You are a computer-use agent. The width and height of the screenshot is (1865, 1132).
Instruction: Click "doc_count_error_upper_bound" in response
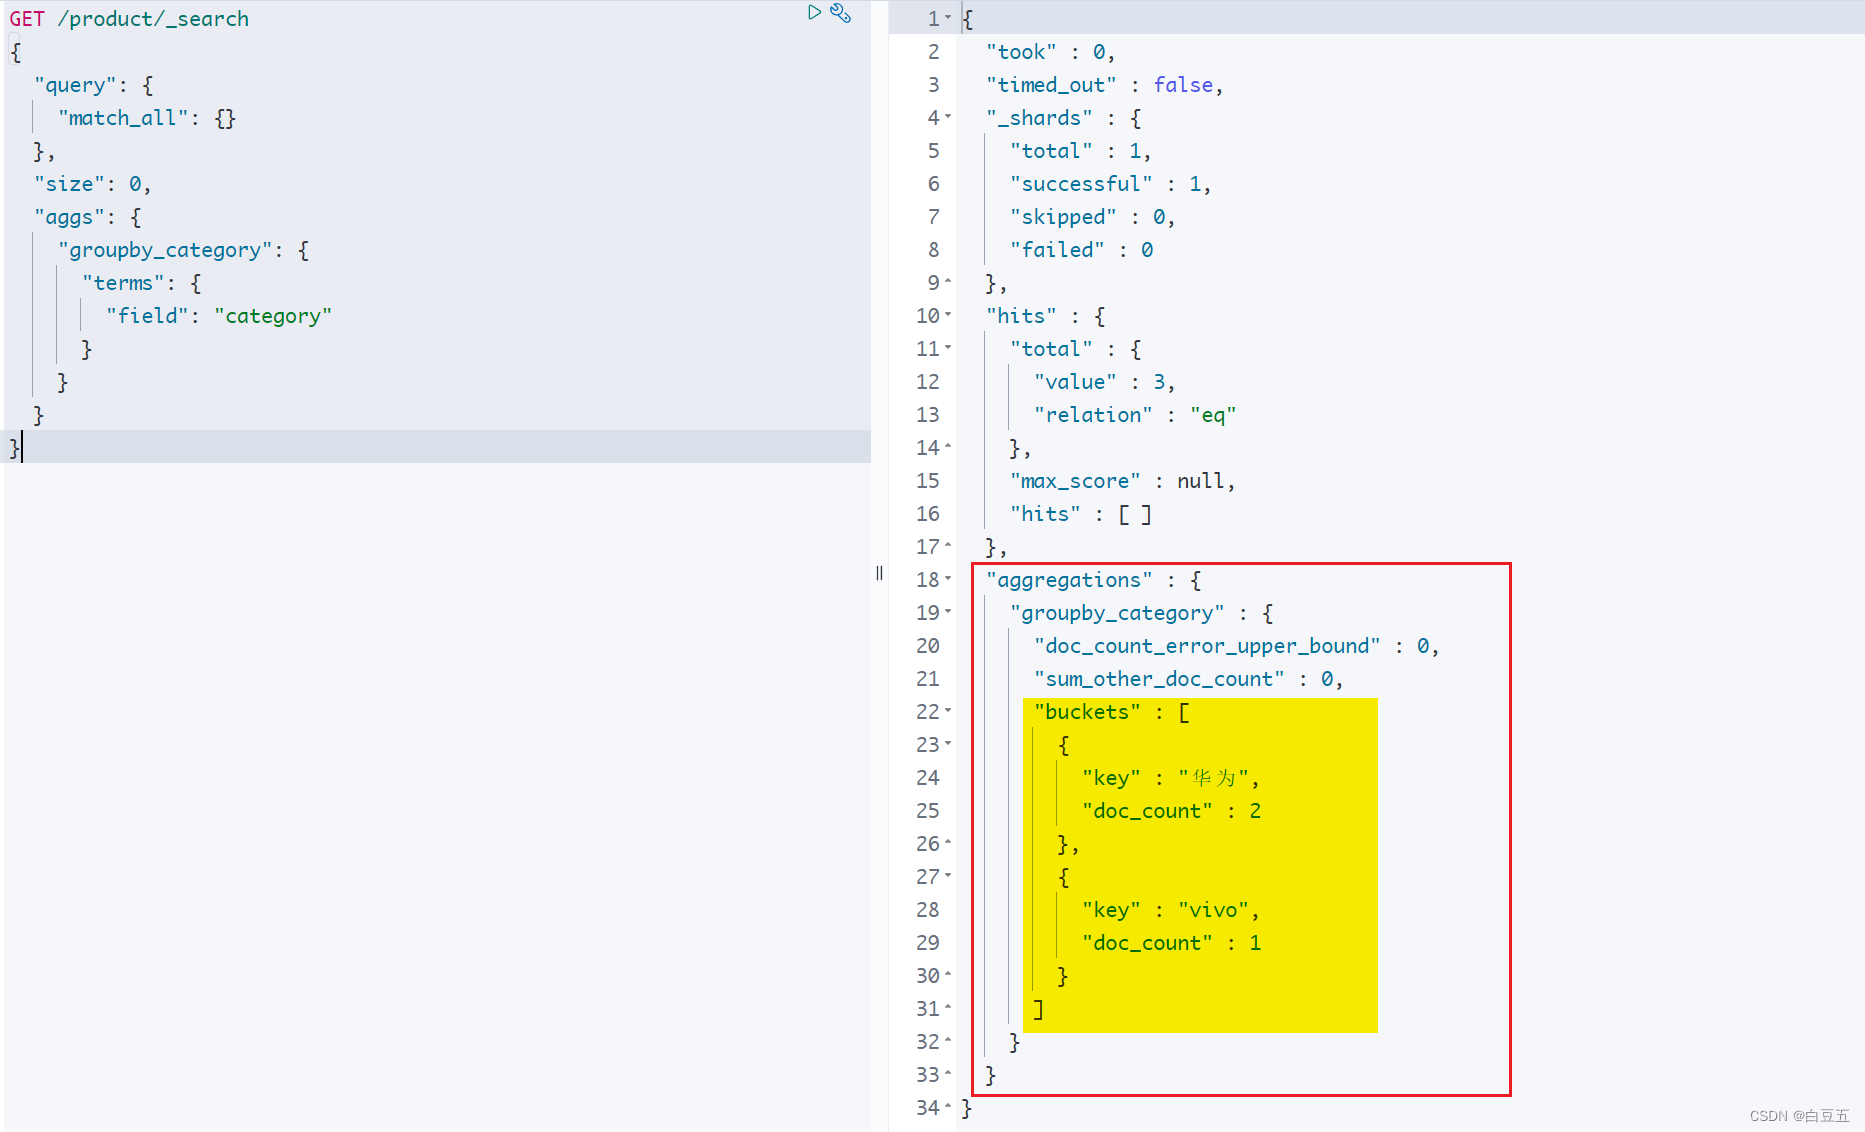click(1207, 646)
